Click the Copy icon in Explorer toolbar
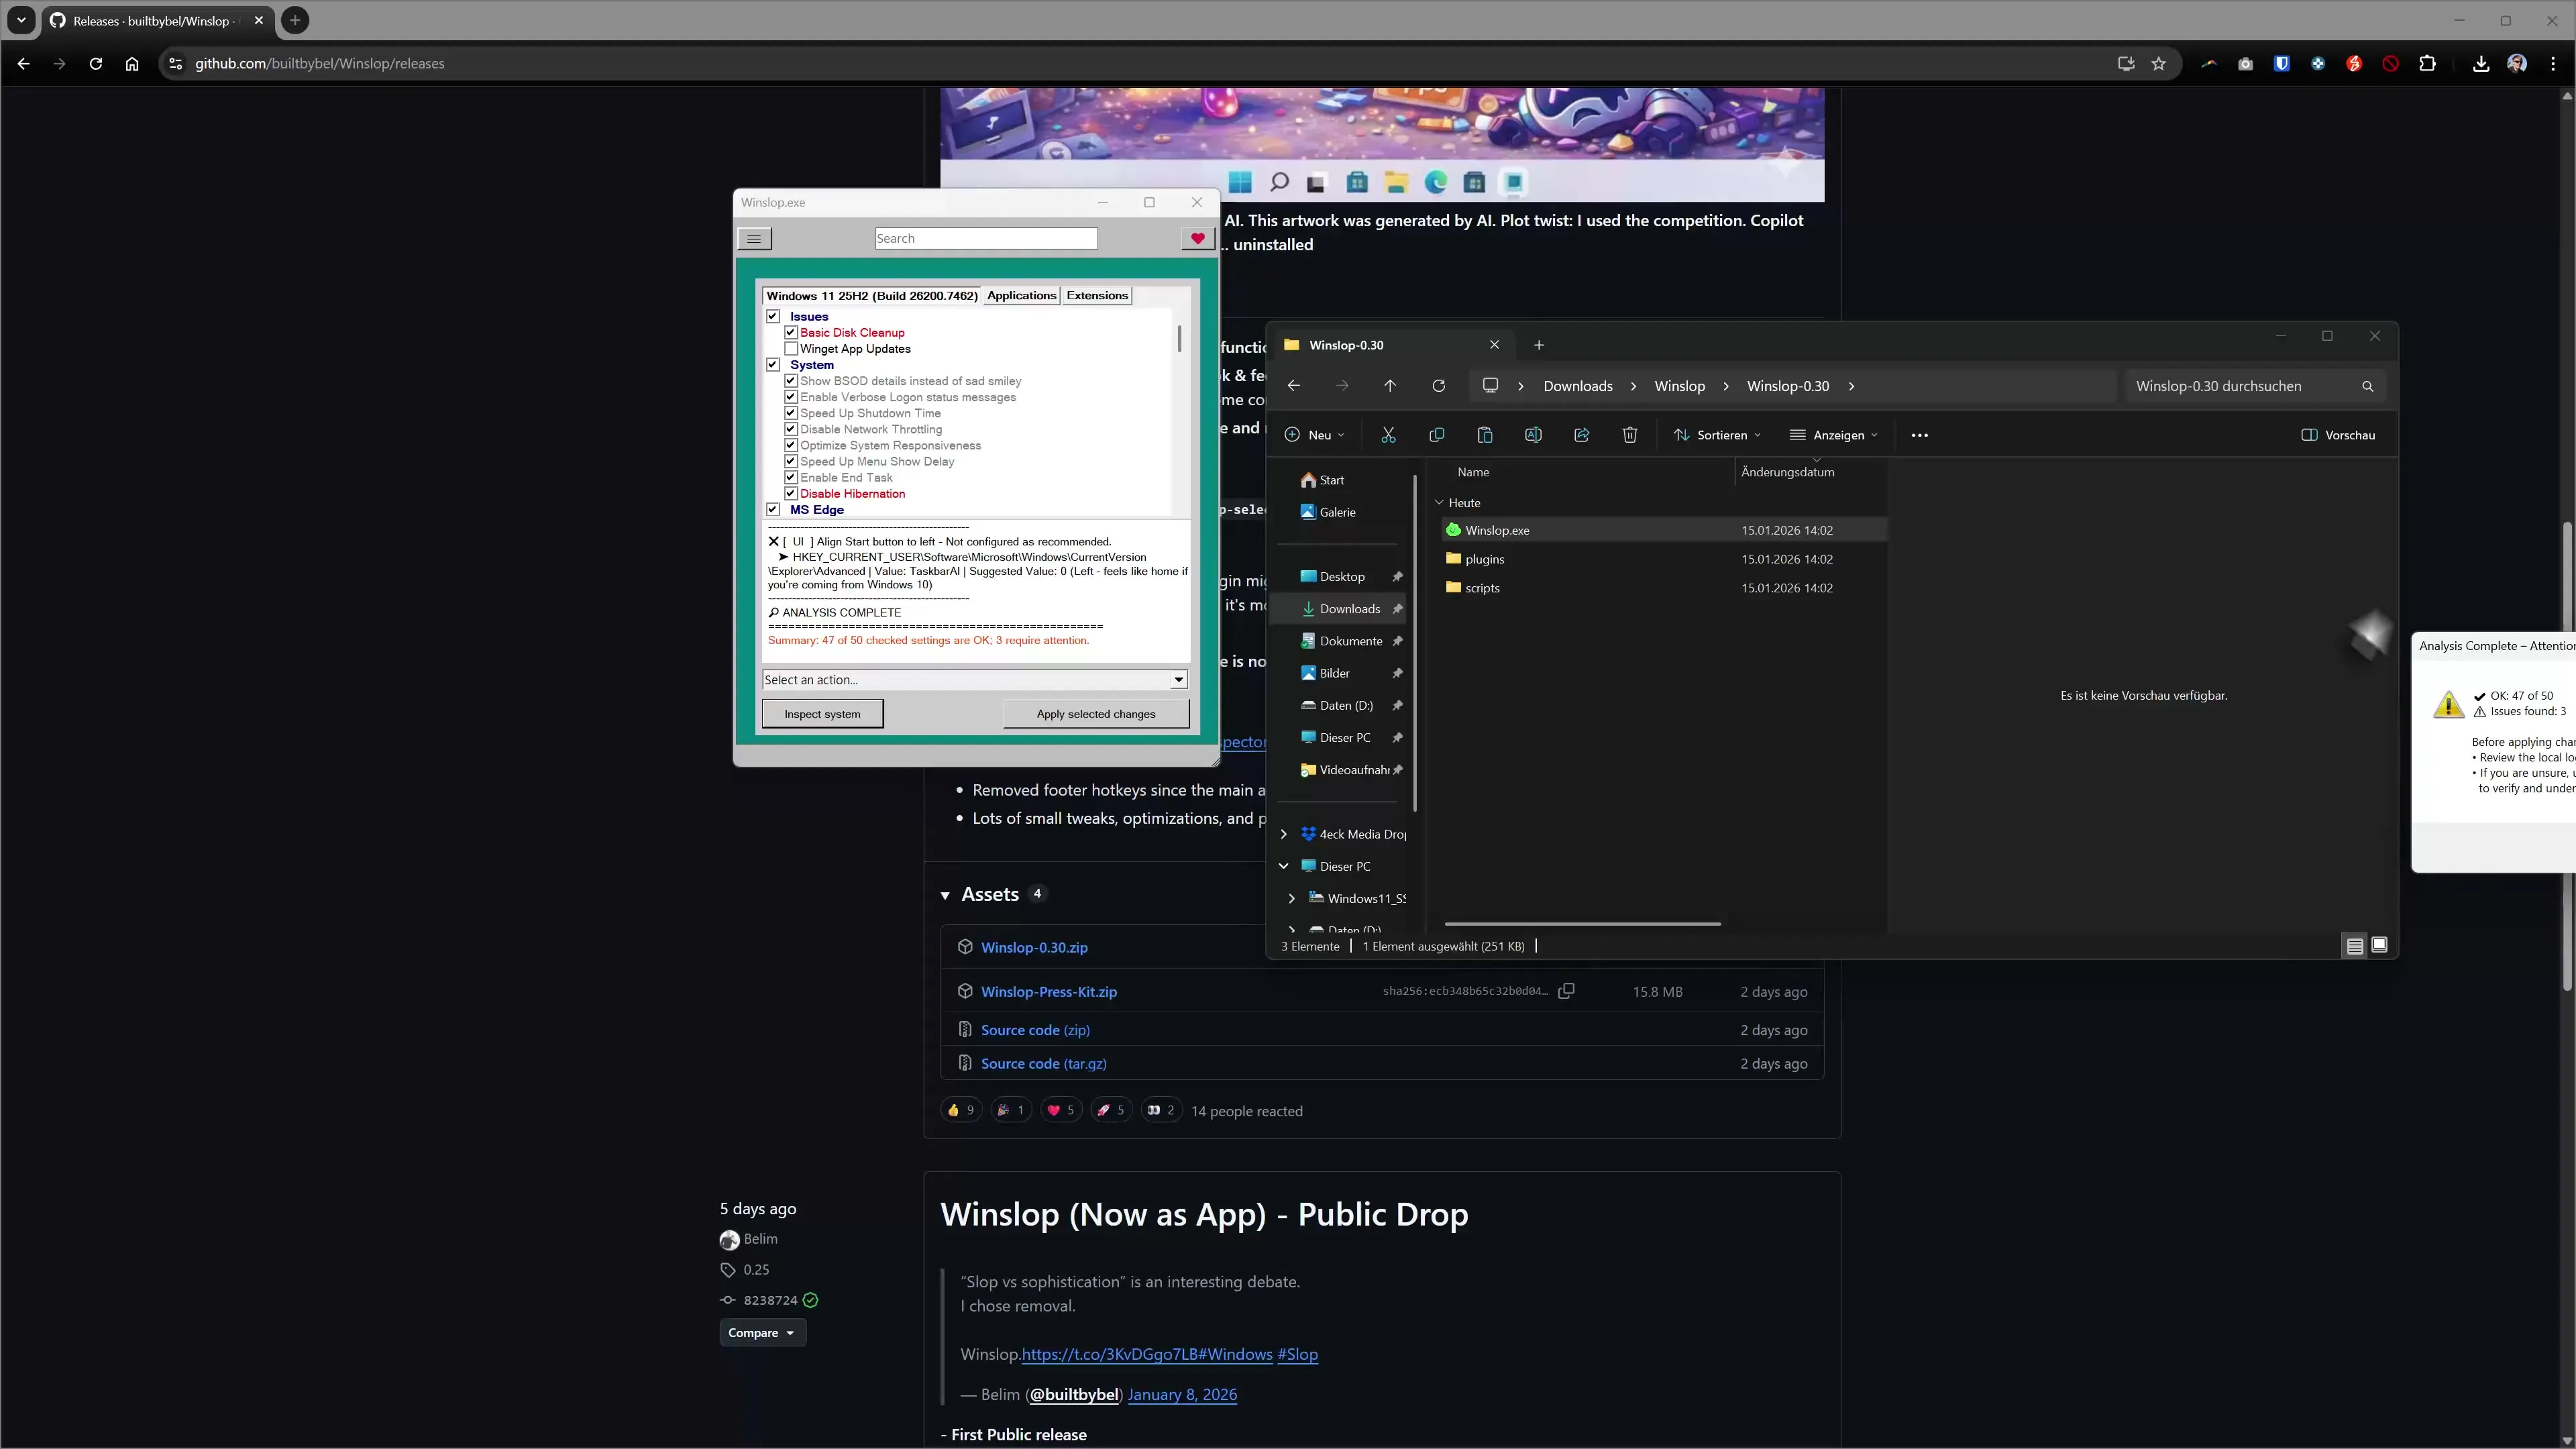Image resolution: width=2576 pixels, height=1449 pixels. [1437, 434]
